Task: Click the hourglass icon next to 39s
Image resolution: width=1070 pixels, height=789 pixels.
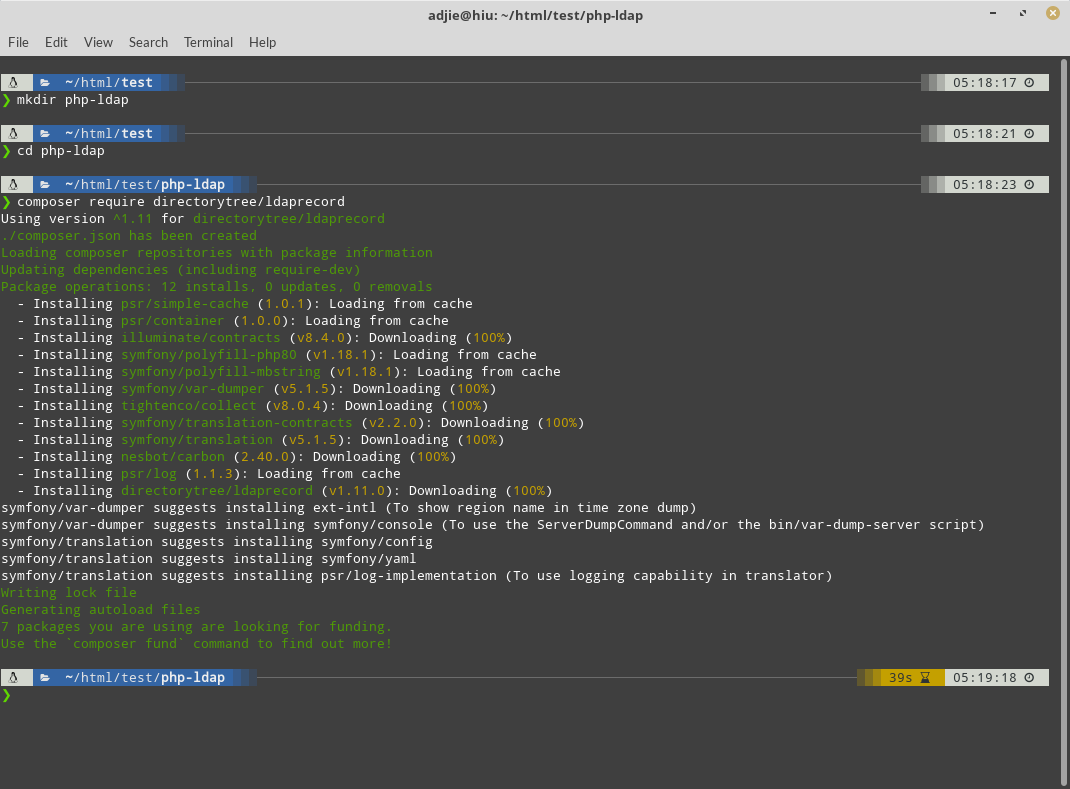Action: coord(925,678)
